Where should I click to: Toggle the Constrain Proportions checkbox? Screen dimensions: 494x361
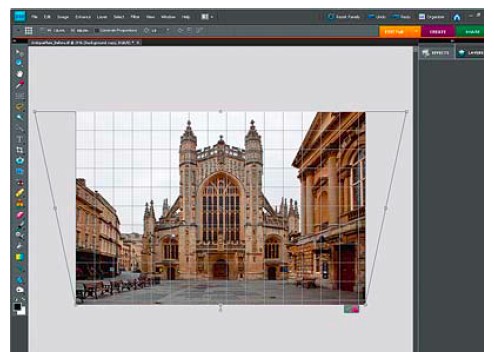[x=97, y=30]
